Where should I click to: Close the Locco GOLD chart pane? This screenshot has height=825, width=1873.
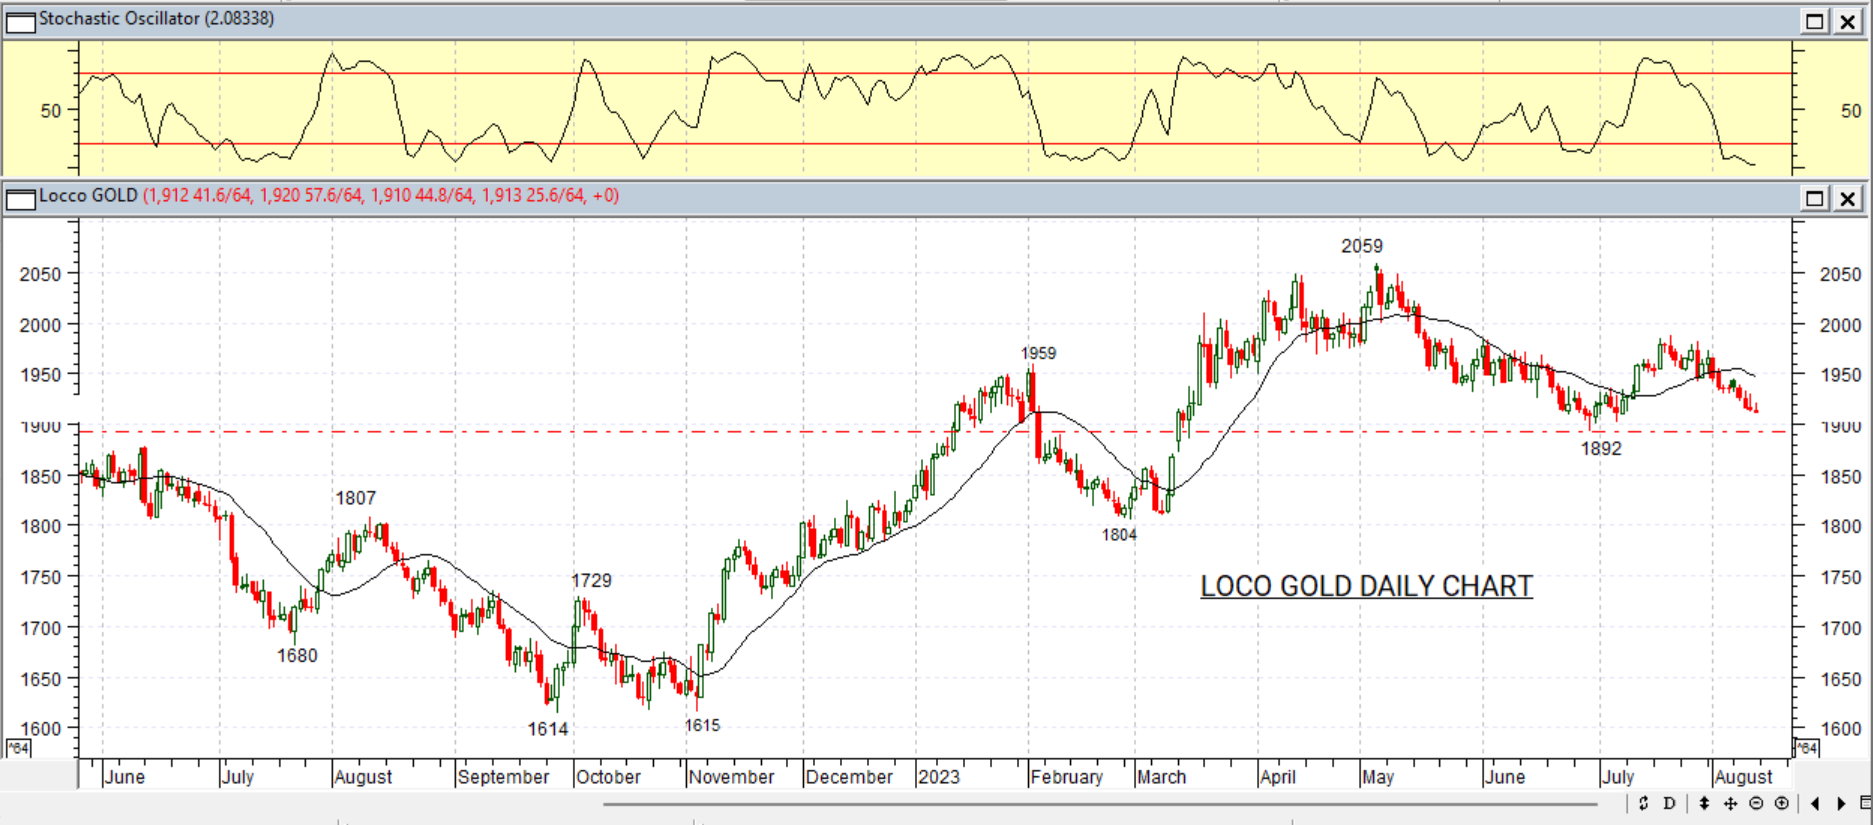point(1848,198)
